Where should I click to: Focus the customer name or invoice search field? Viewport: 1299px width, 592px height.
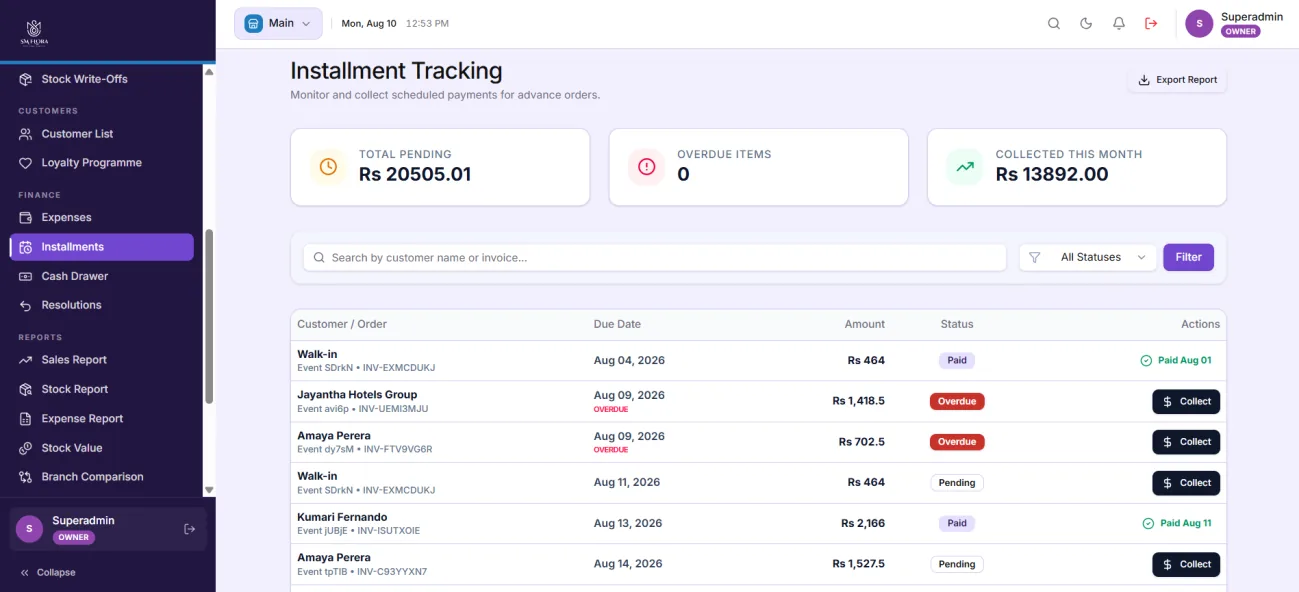tap(654, 257)
